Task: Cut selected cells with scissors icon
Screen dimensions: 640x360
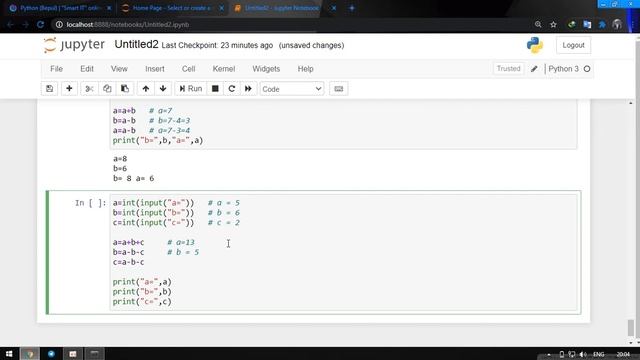Action: (x=89, y=89)
